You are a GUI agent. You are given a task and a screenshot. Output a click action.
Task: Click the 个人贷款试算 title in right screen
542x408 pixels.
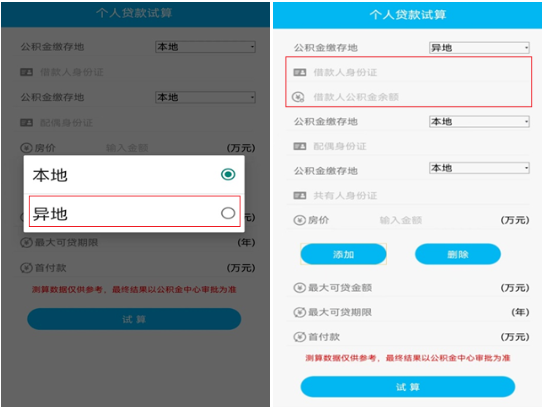point(408,15)
